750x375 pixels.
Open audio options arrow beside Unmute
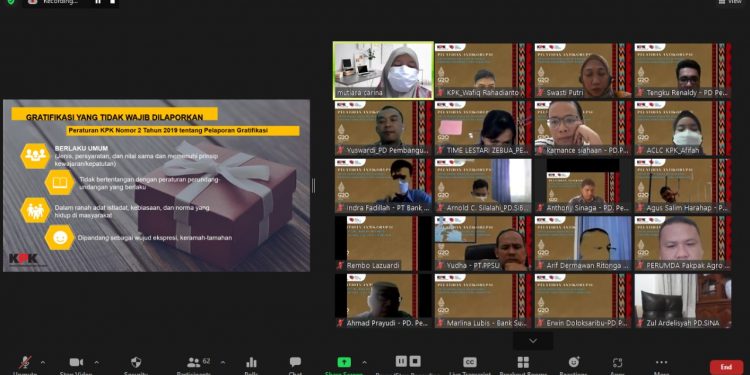[43, 362]
